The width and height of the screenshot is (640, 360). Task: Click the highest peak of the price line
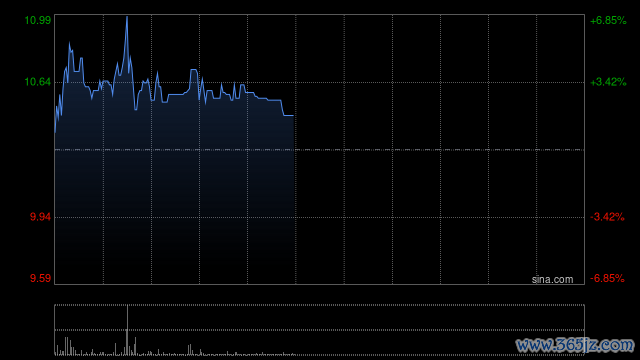127,18
